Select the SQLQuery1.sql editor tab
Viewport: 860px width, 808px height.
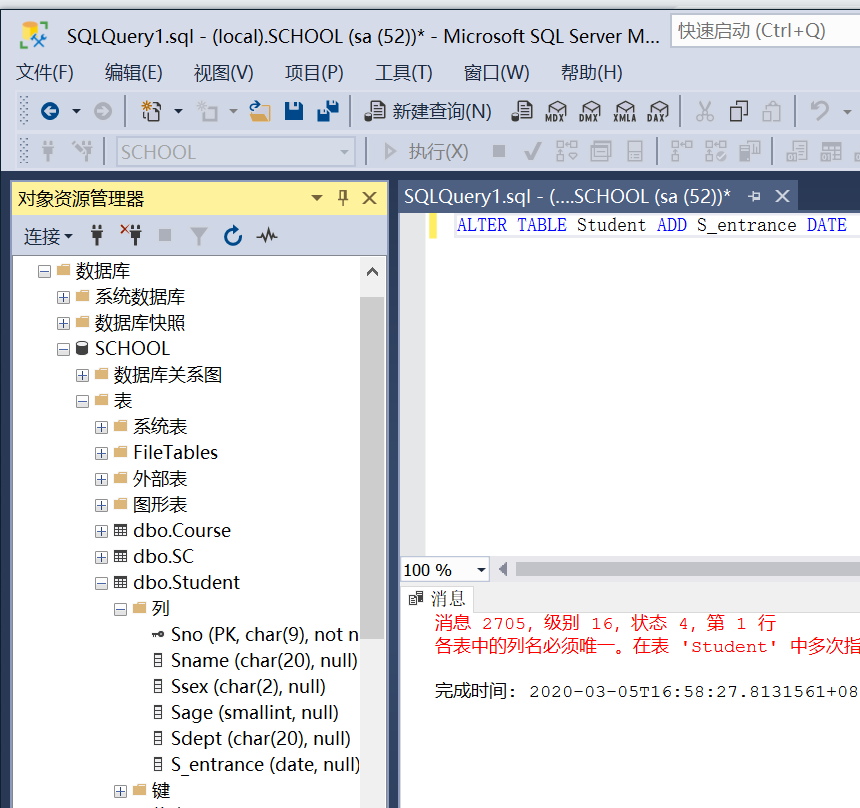[567, 196]
